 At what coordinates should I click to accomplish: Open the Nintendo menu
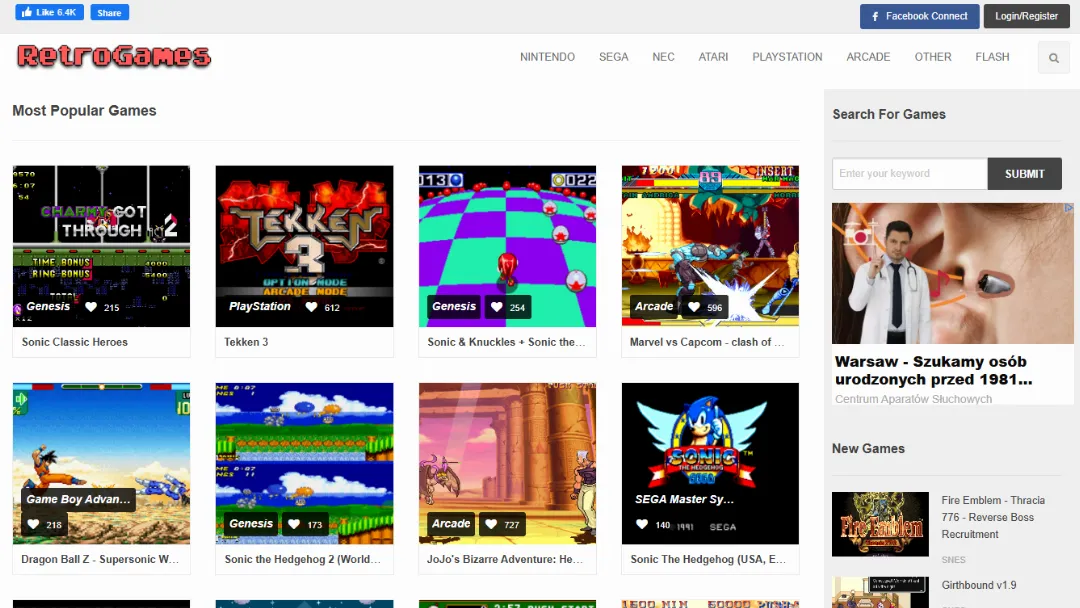click(x=547, y=57)
